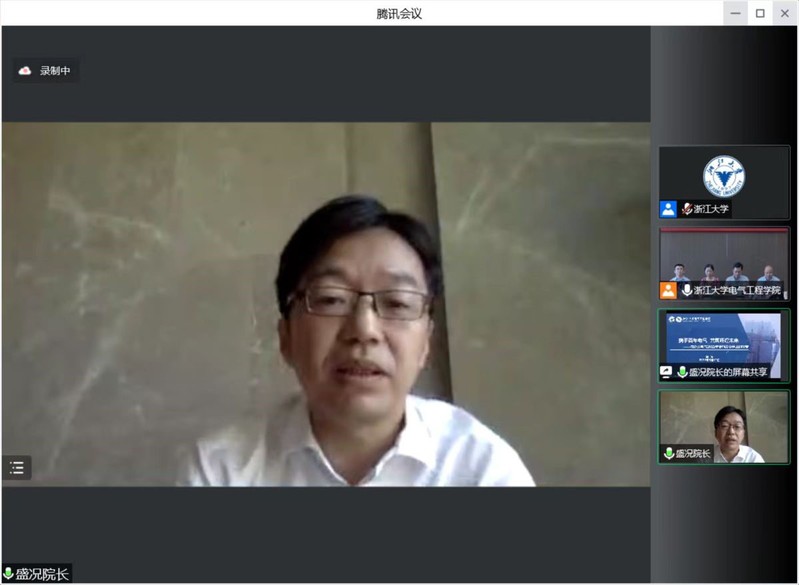Viewport: 799px width, 585px height.
Task: Select the 盛况院长 camera thumbnail
Action: 724,422
